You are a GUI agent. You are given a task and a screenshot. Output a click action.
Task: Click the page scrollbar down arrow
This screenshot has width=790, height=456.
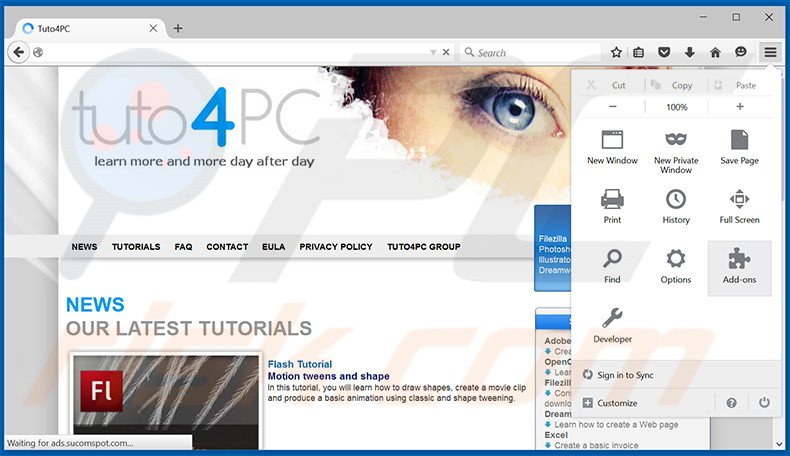pyautogui.click(x=779, y=444)
